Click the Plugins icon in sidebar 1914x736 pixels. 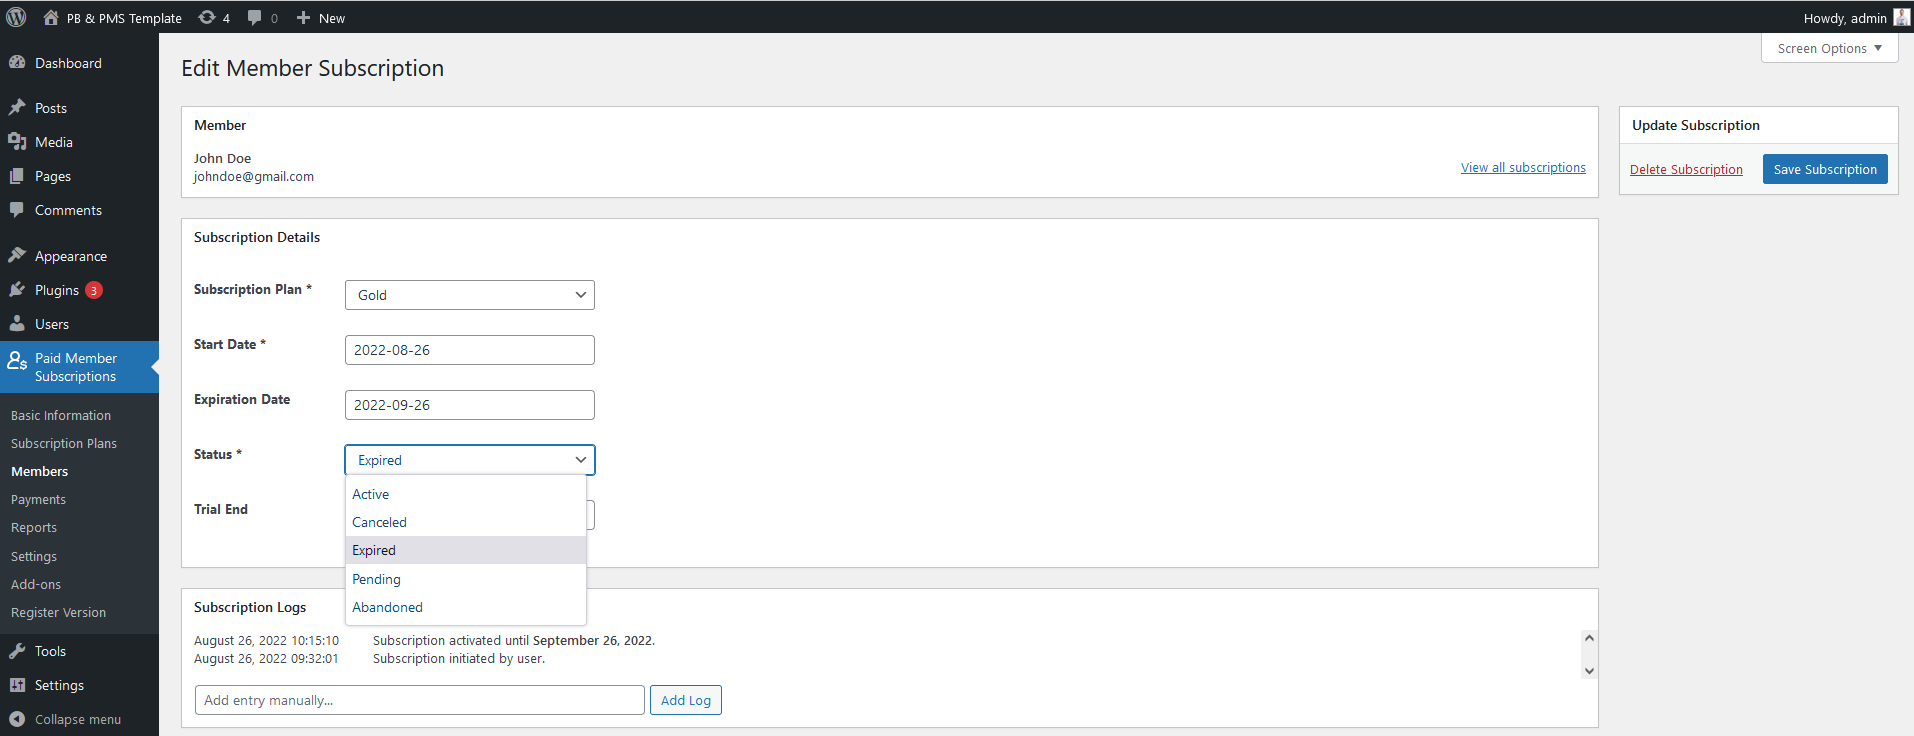[17, 290]
